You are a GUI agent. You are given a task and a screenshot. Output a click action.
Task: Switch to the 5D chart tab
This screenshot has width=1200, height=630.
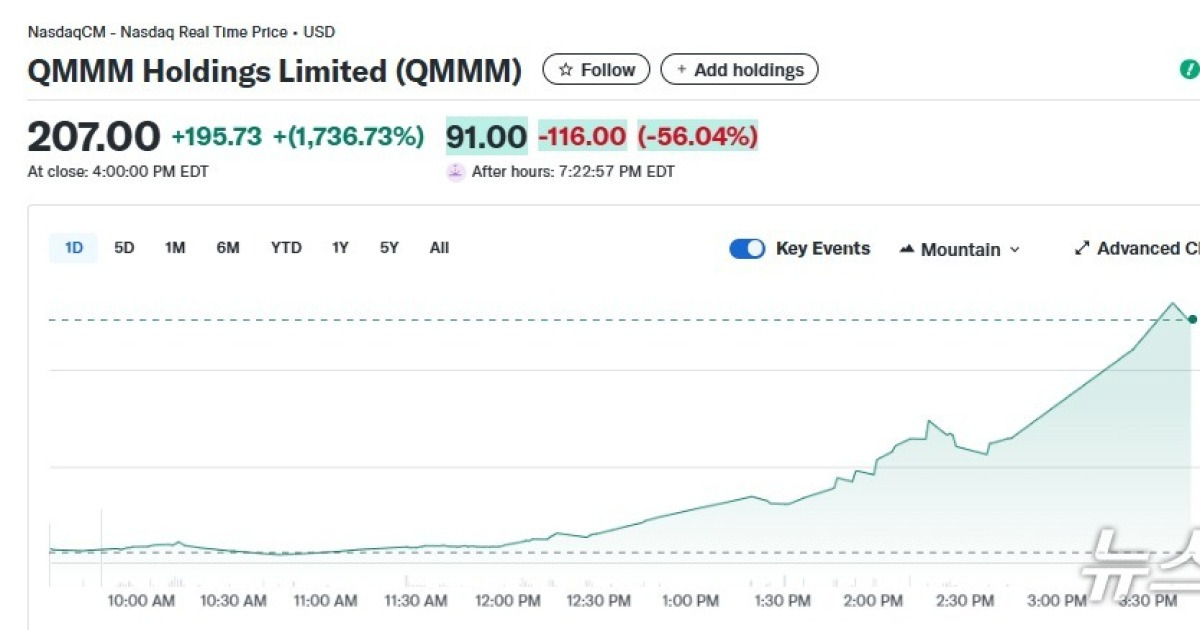[x=123, y=248]
